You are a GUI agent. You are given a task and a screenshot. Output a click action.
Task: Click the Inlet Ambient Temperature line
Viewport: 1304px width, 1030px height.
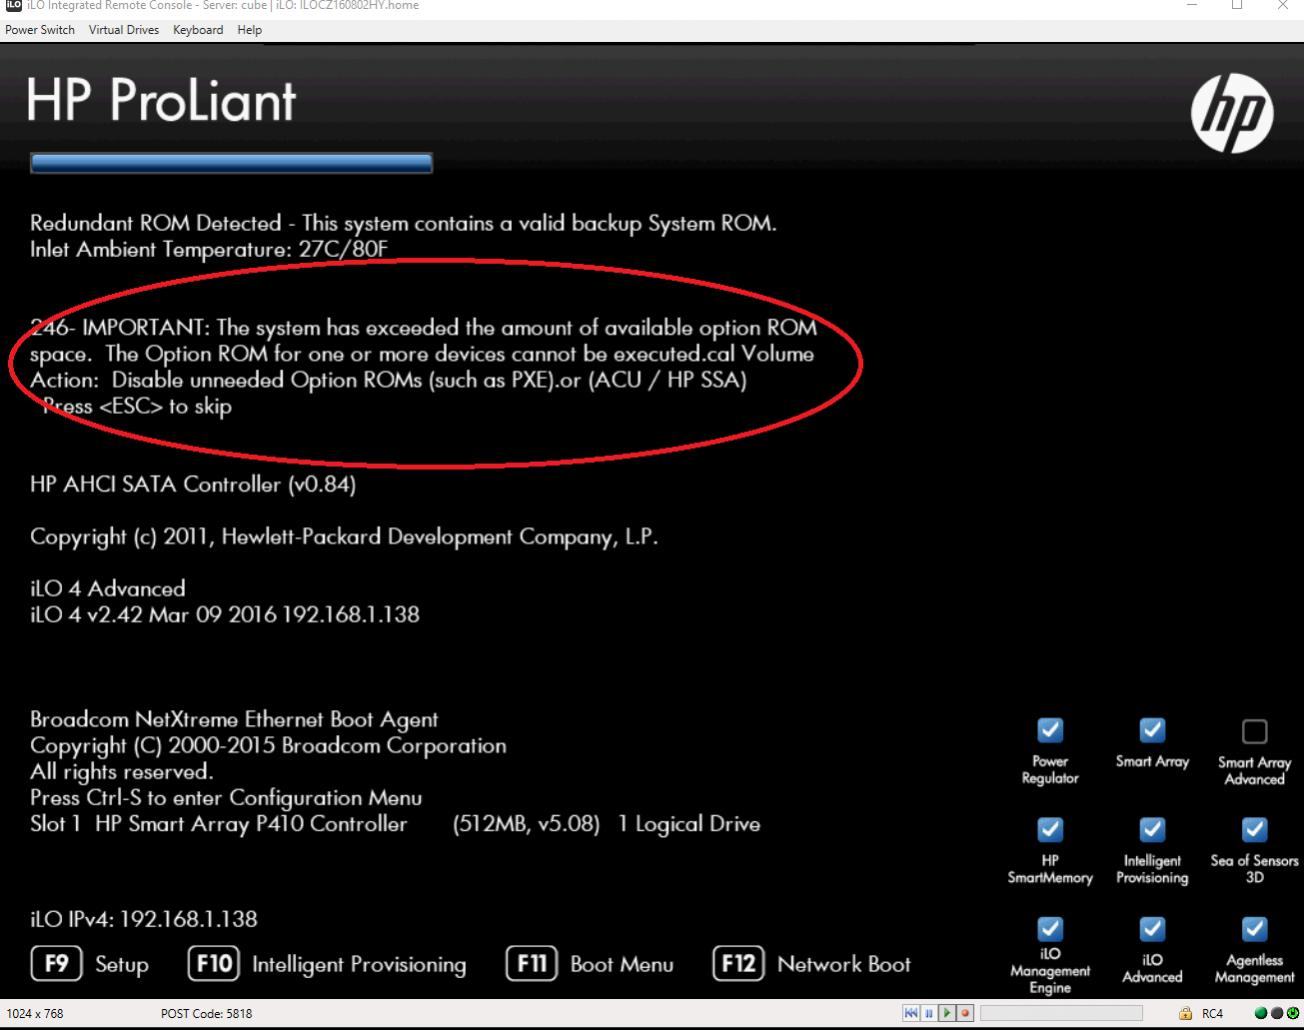(208, 250)
